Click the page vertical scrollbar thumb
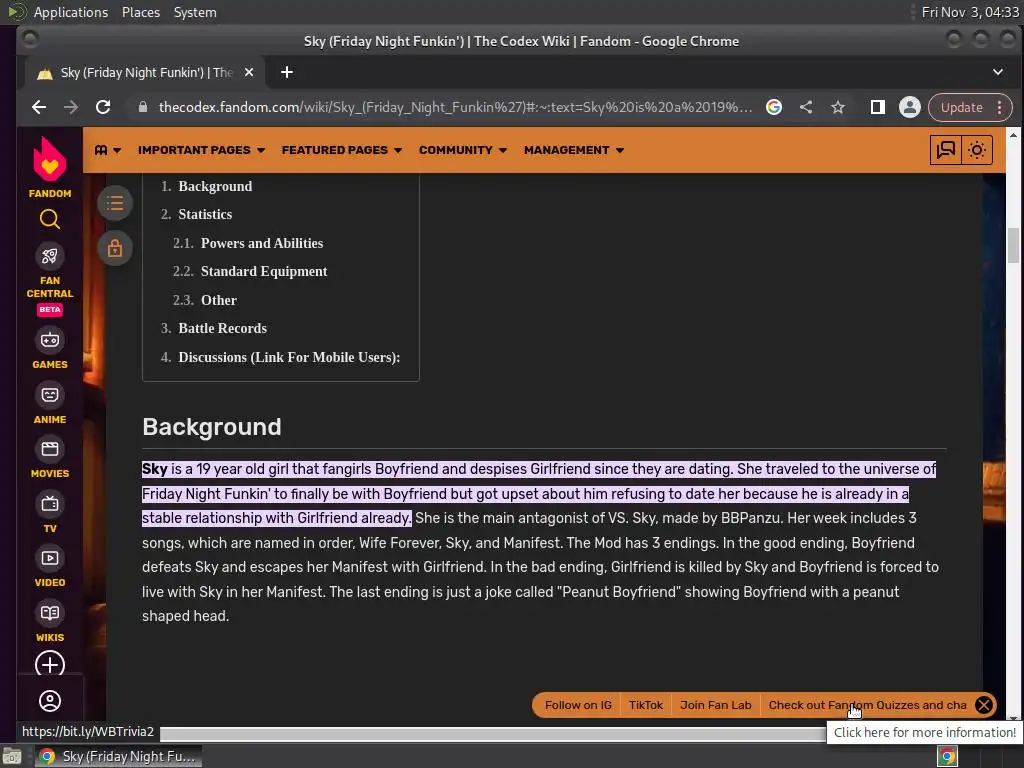Image resolution: width=1024 pixels, height=768 pixels. [1013, 246]
